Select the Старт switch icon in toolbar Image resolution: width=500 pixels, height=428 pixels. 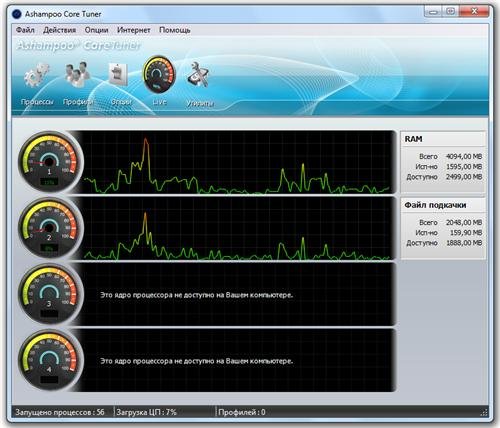click(x=118, y=74)
